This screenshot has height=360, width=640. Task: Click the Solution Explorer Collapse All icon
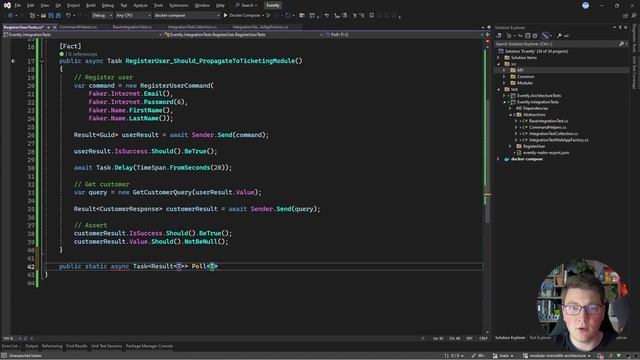coord(528,36)
